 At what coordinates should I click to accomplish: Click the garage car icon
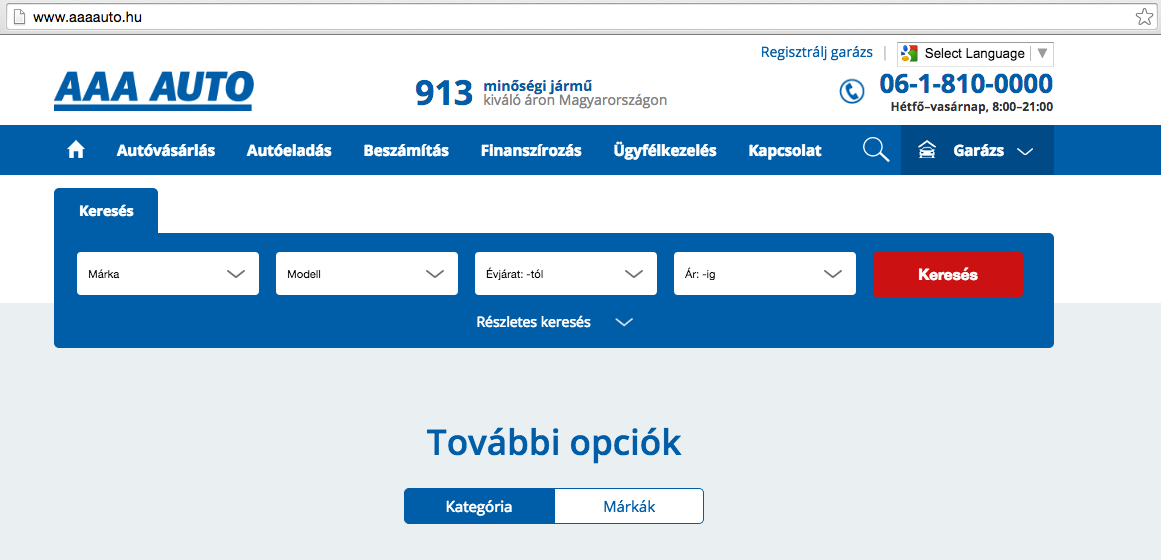[926, 150]
